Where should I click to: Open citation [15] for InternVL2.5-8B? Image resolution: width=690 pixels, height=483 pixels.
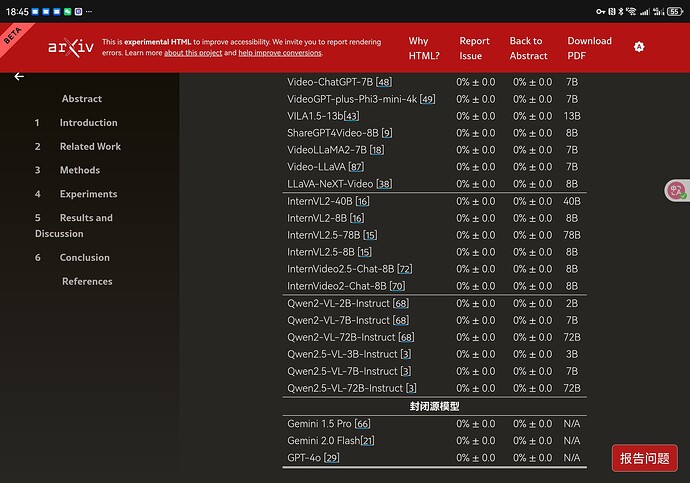[x=364, y=252]
